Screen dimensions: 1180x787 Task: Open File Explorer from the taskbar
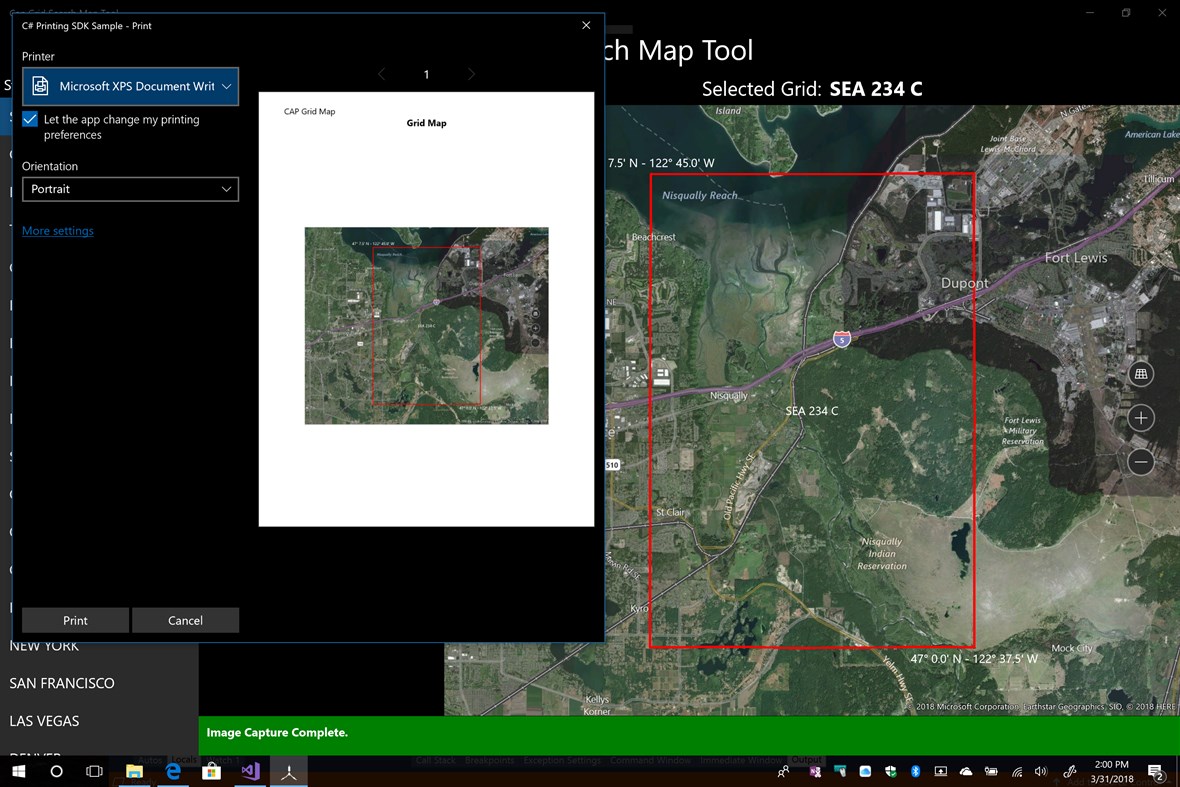coord(134,771)
